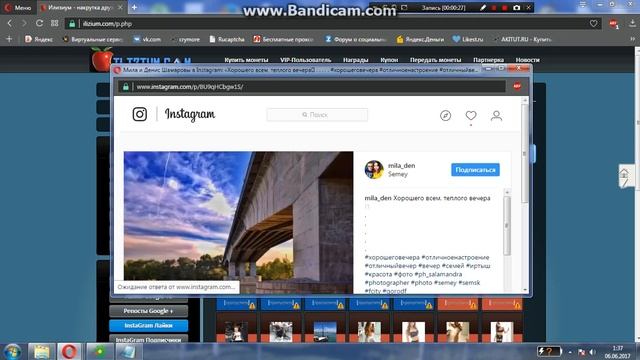Viewport: 640px width, 360px height.
Task: Click the Adblock icon in Instagram popup
Action: (517, 86)
